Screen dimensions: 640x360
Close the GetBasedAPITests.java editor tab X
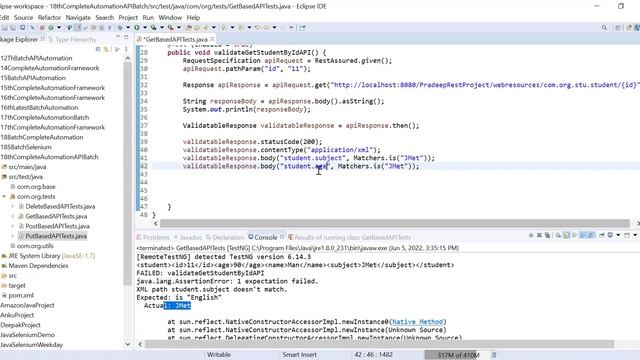(212, 39)
